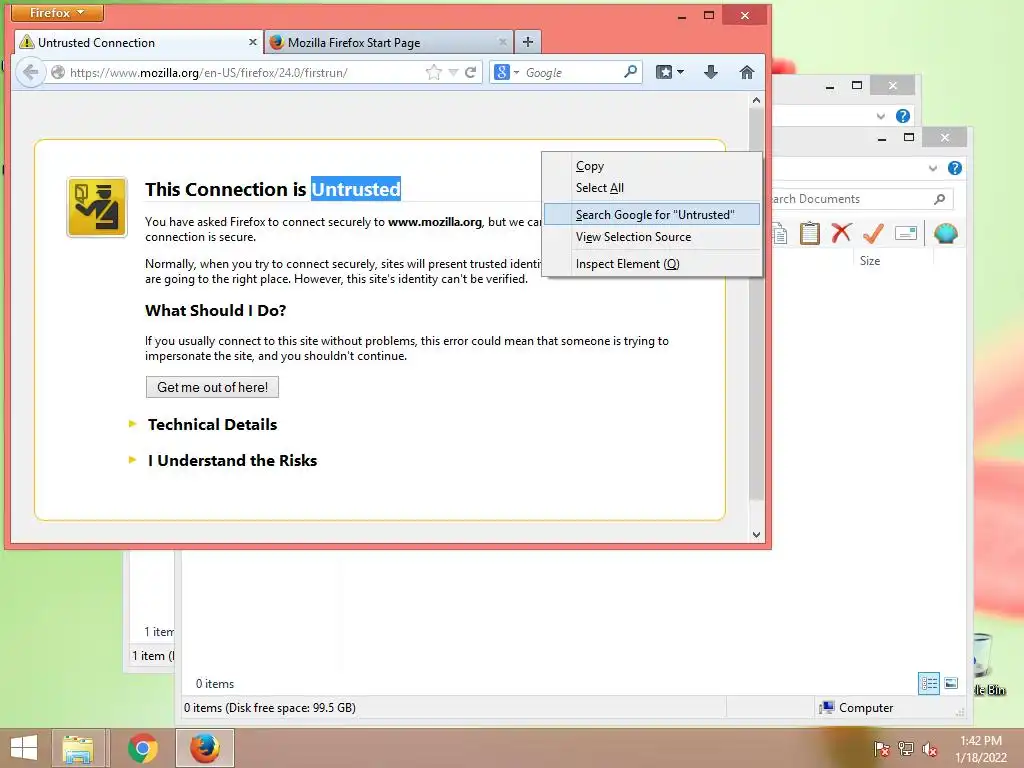Viewport: 1024px width, 768px height.
Task: Click the Firefox taskbar button
Action: point(204,748)
